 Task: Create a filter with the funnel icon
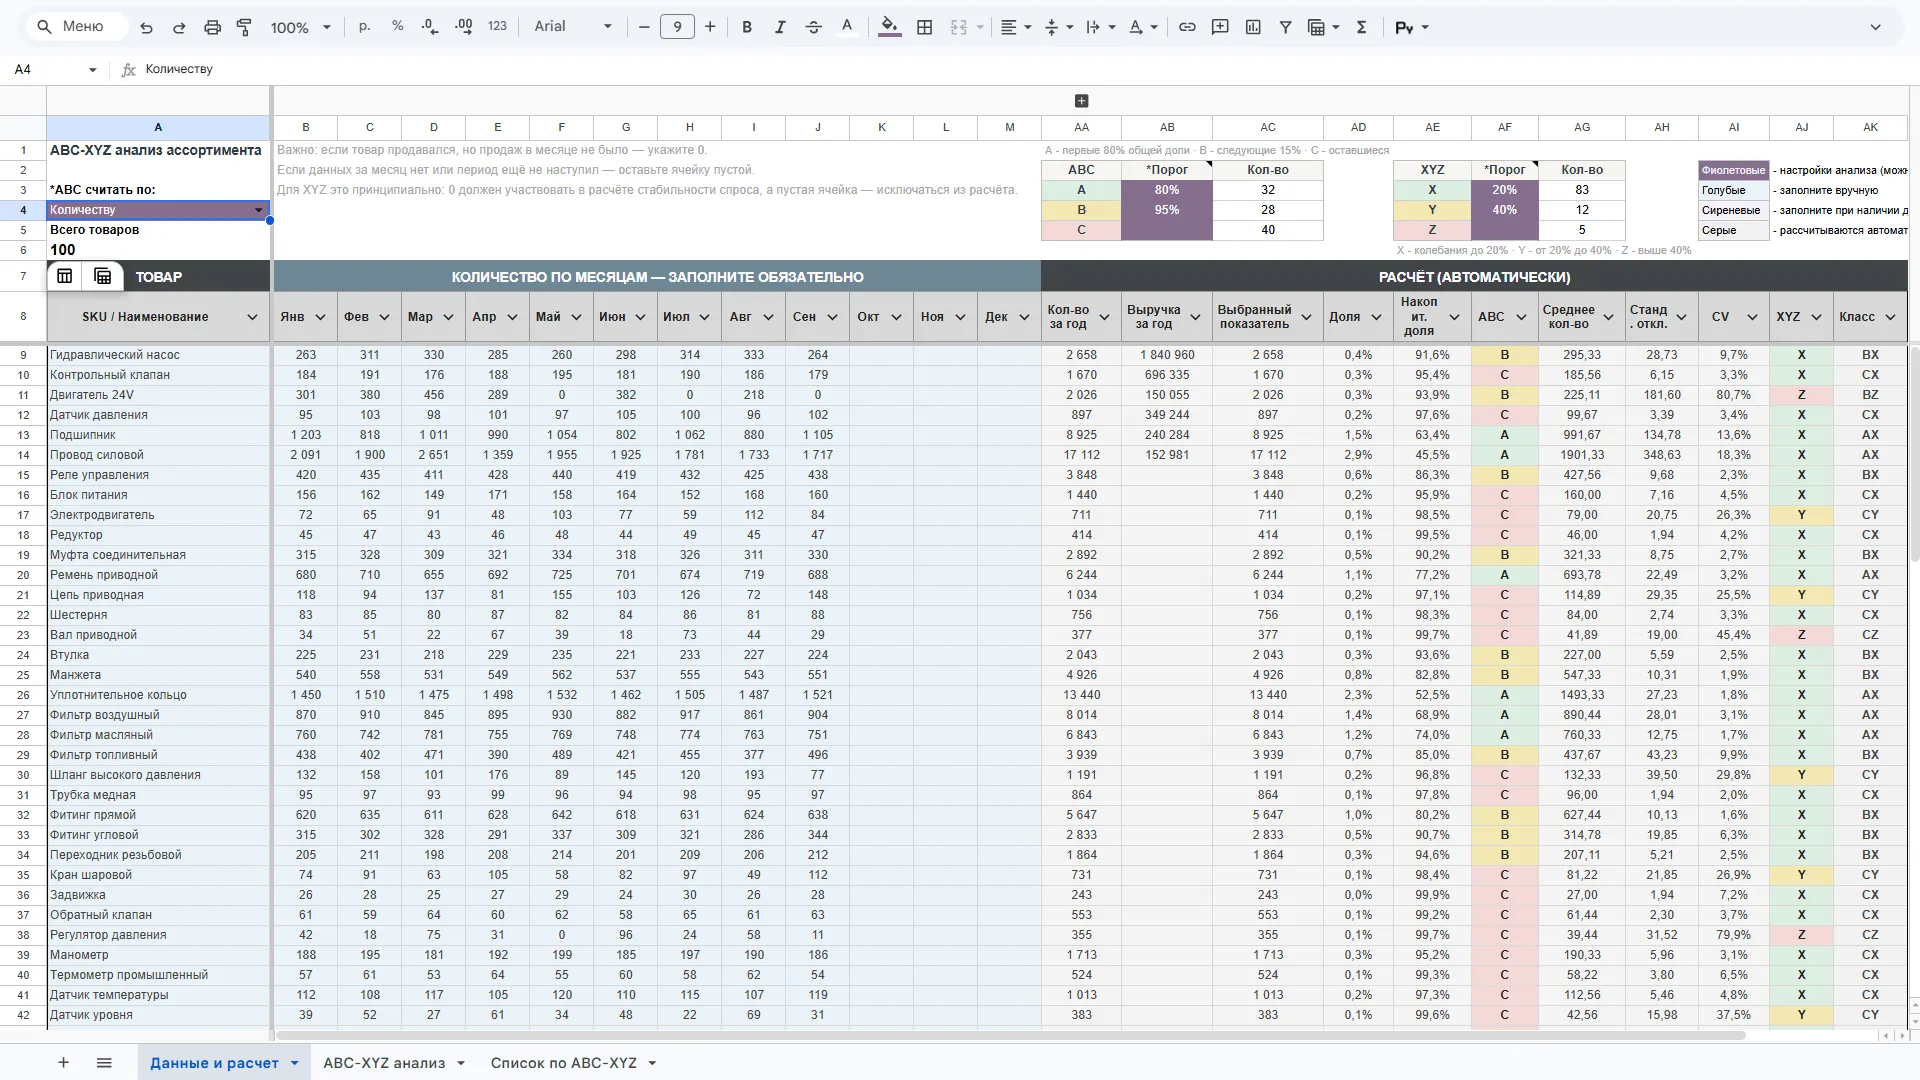click(1286, 27)
